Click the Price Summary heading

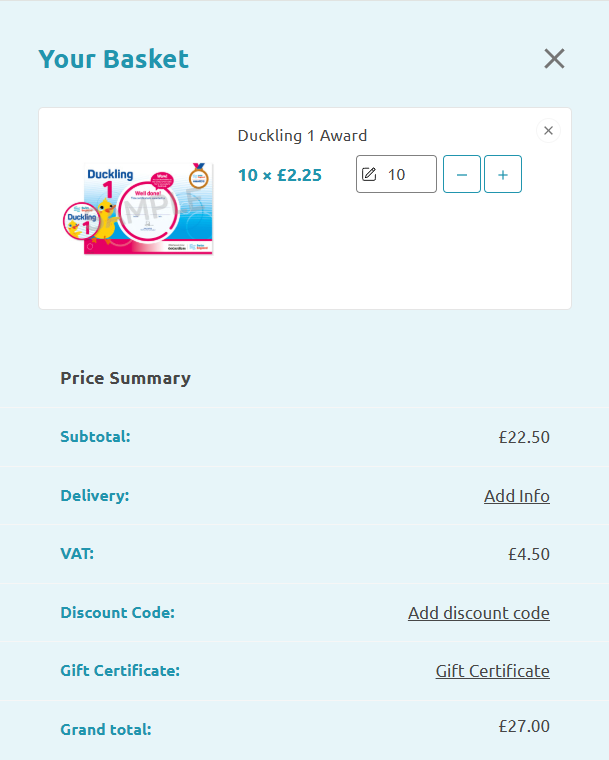(126, 378)
